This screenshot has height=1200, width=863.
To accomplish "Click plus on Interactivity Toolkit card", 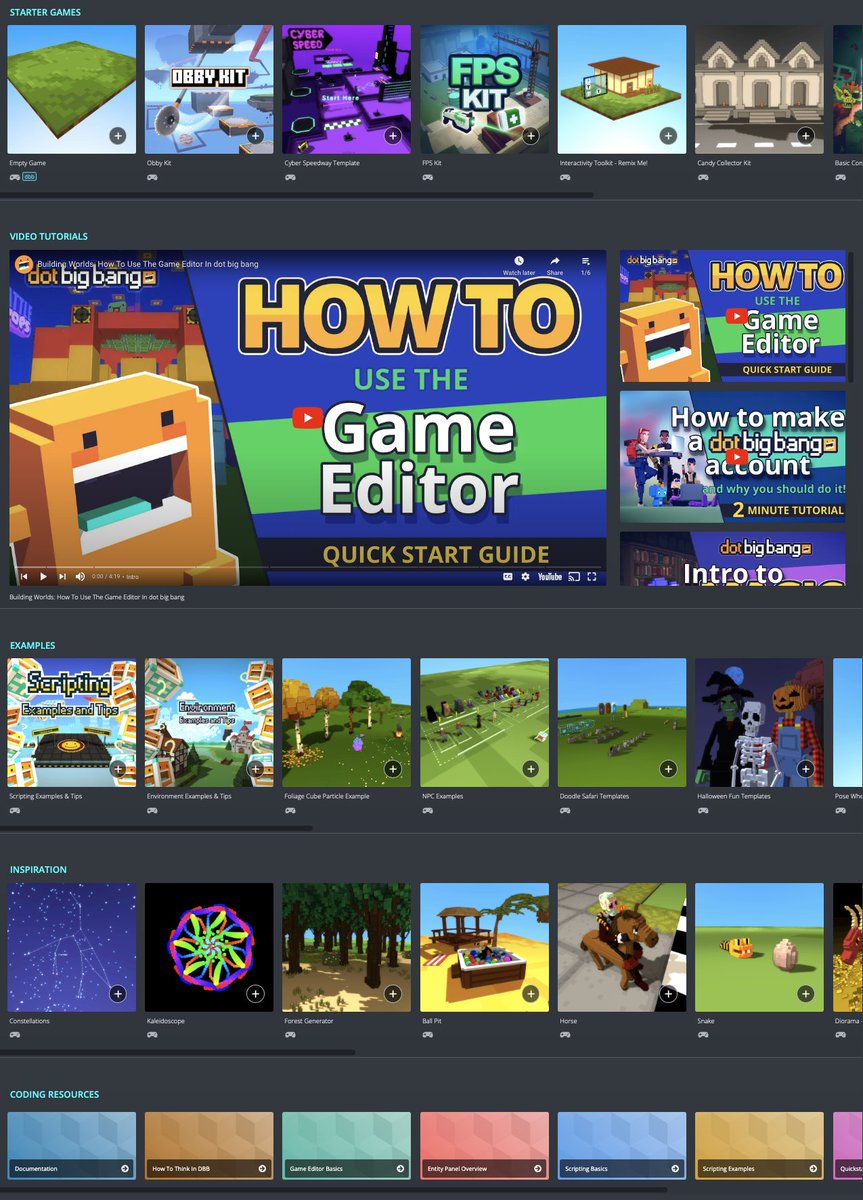I will [x=668, y=136].
